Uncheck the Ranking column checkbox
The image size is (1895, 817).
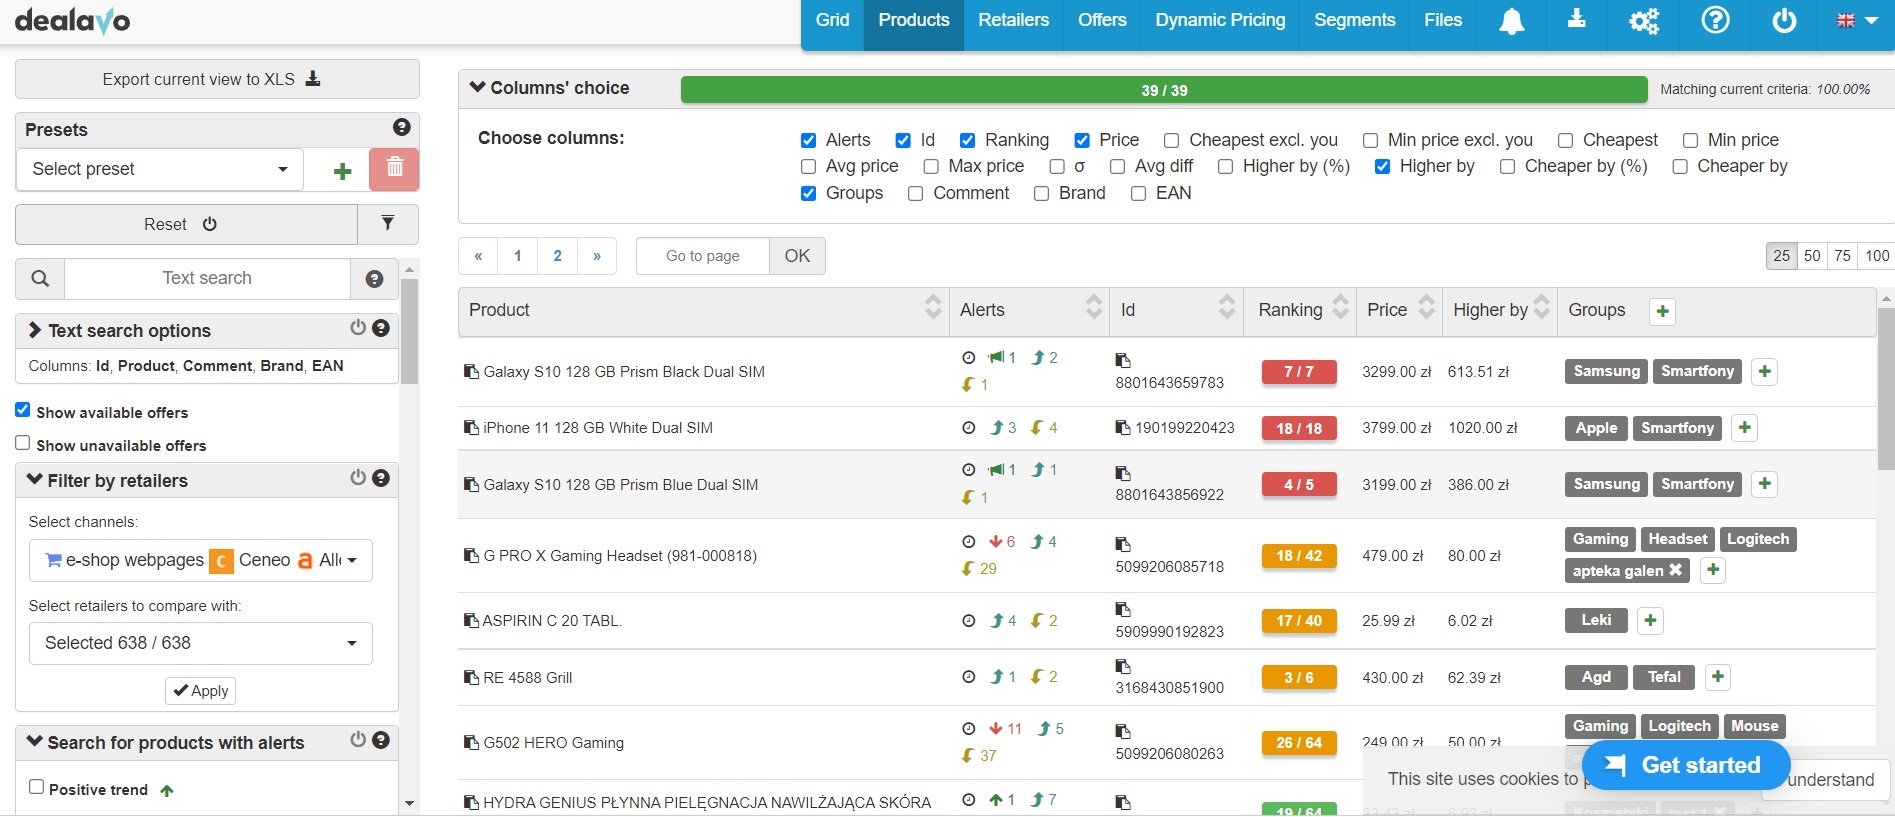click(967, 141)
